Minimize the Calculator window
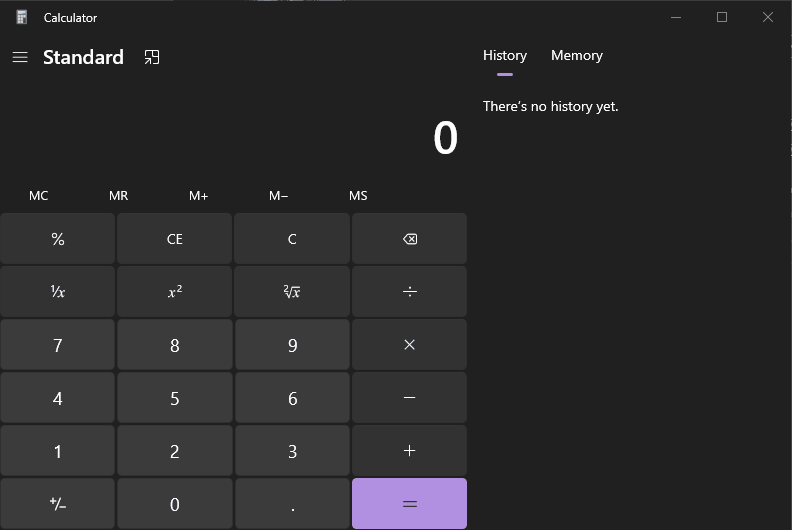 676,17
